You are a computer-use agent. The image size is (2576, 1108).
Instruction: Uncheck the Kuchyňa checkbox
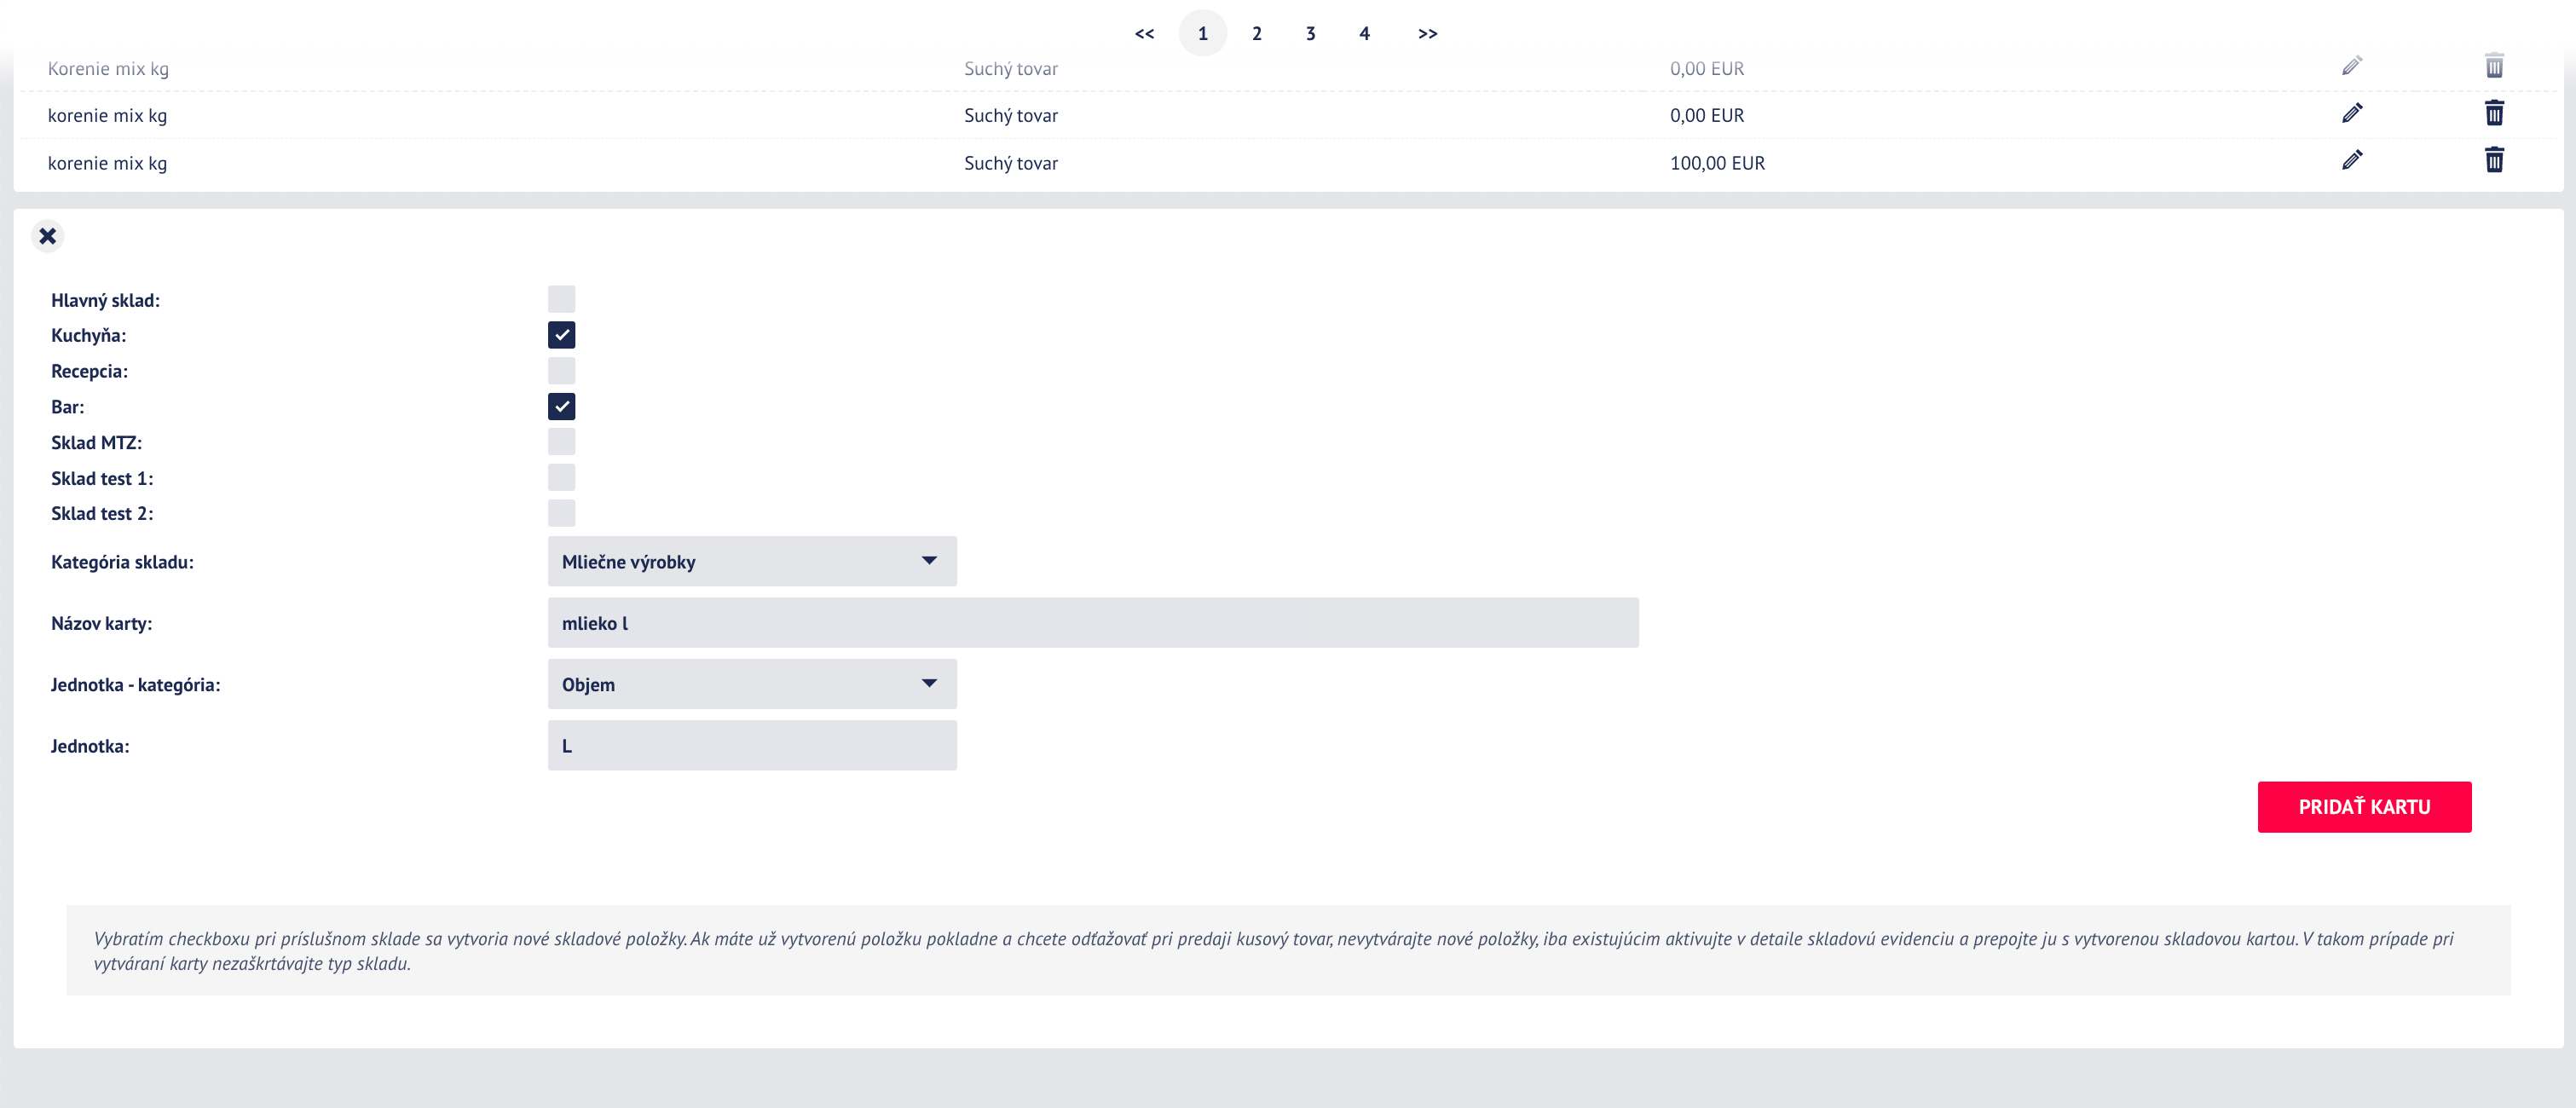561,335
